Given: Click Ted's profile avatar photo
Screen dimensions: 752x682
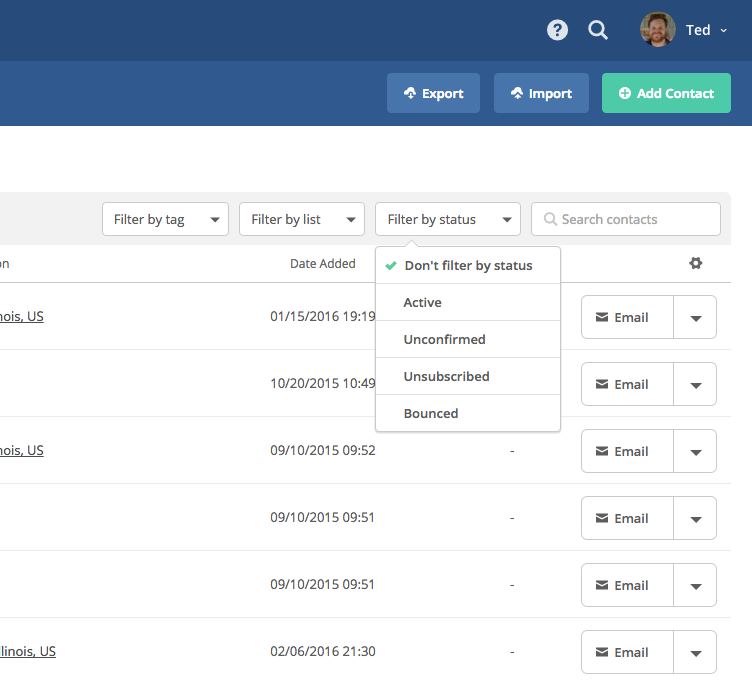Looking at the screenshot, I should coord(658,30).
